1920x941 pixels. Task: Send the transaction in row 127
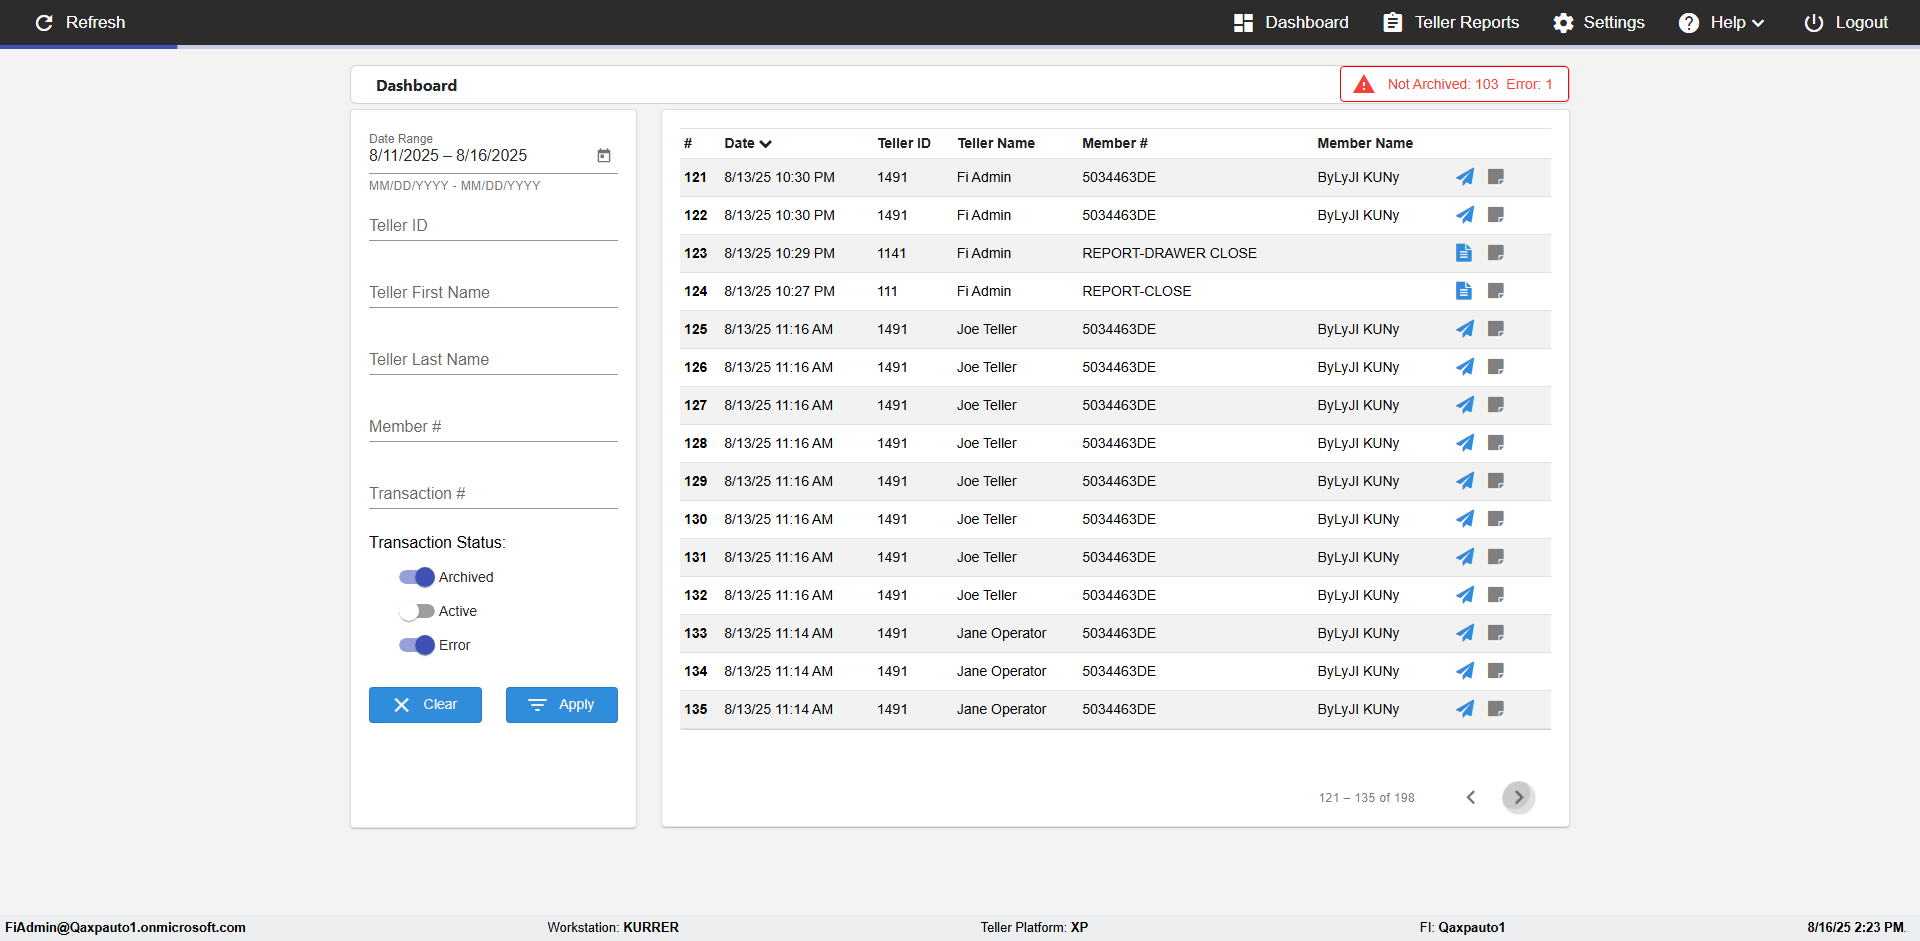[x=1465, y=405]
